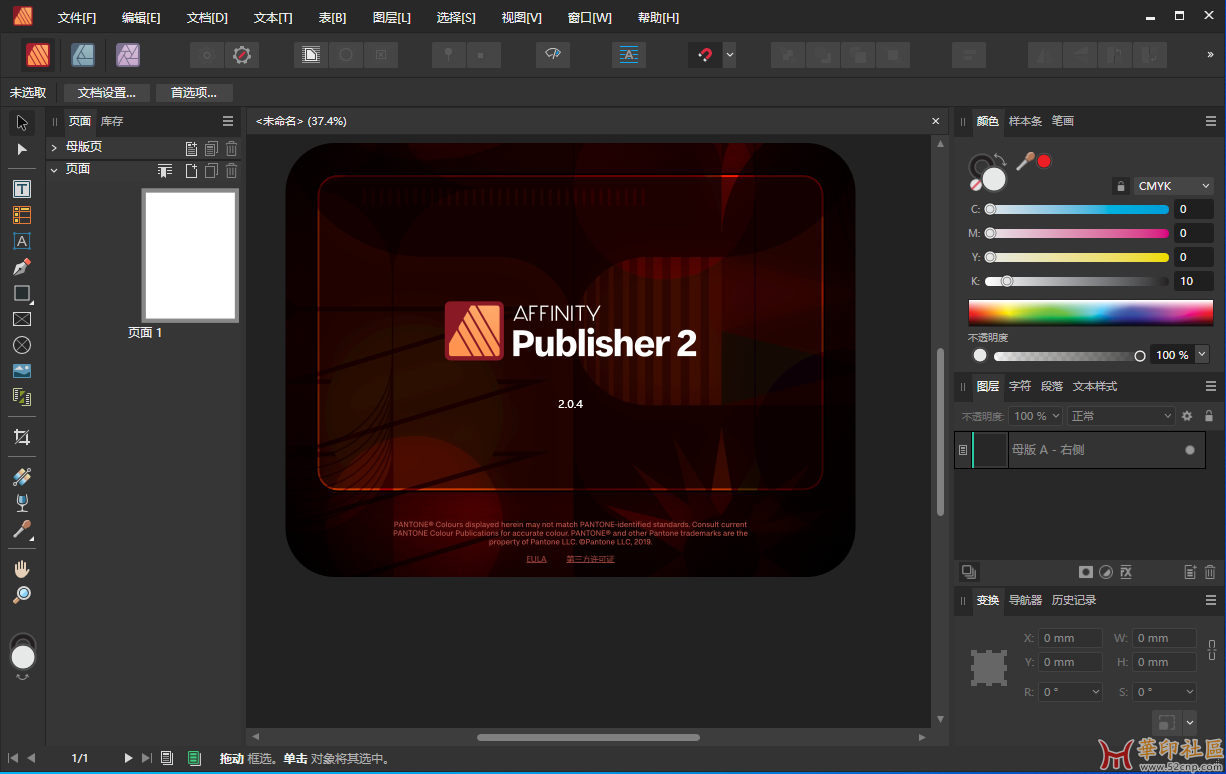
Task: Go to next page arrow in status bar
Action: pyautogui.click(x=128, y=758)
